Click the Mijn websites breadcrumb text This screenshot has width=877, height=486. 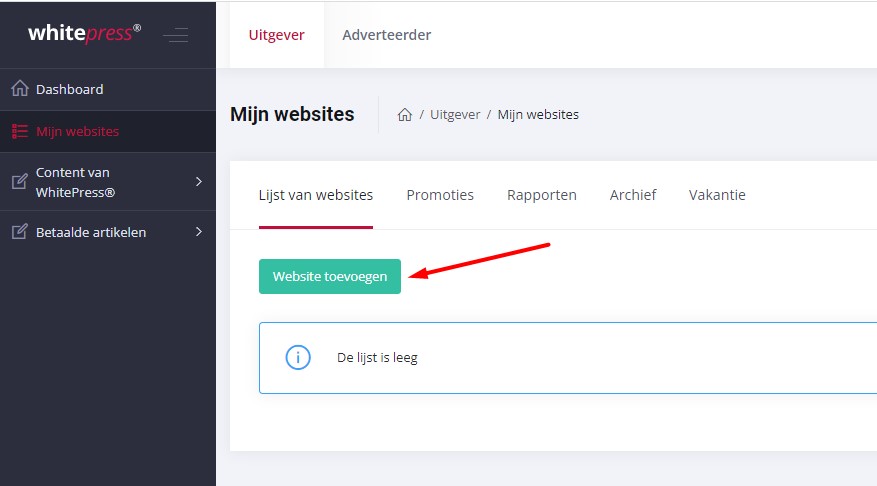click(x=538, y=115)
